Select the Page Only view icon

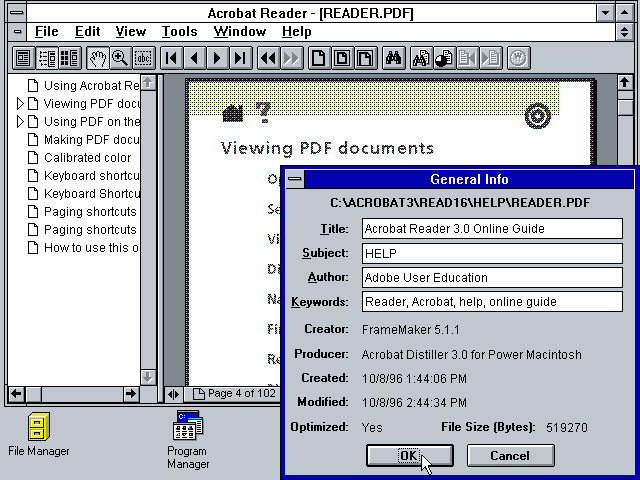[x=23, y=58]
